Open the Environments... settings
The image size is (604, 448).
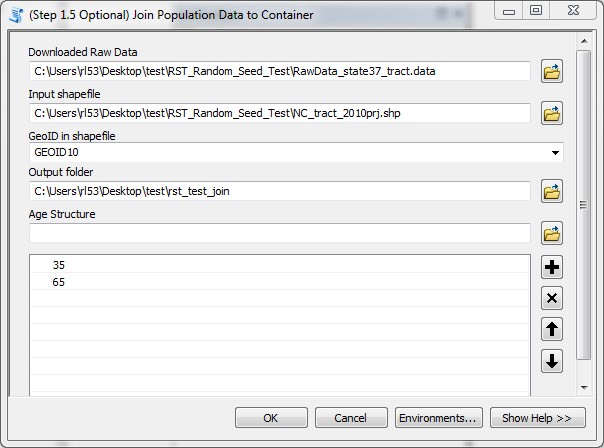point(439,417)
